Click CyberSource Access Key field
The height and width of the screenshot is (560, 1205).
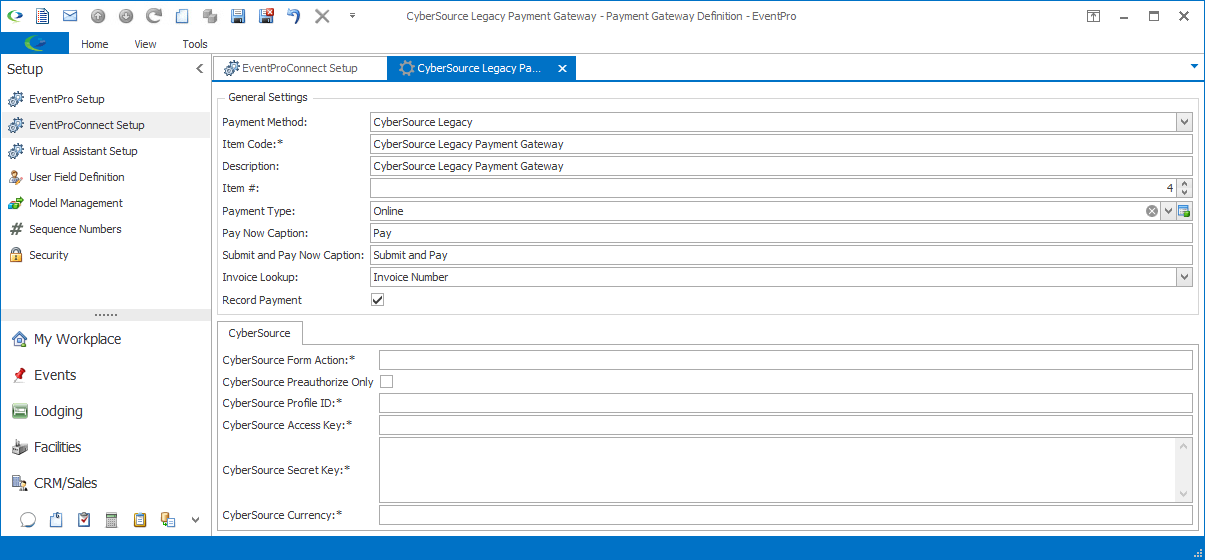point(786,425)
